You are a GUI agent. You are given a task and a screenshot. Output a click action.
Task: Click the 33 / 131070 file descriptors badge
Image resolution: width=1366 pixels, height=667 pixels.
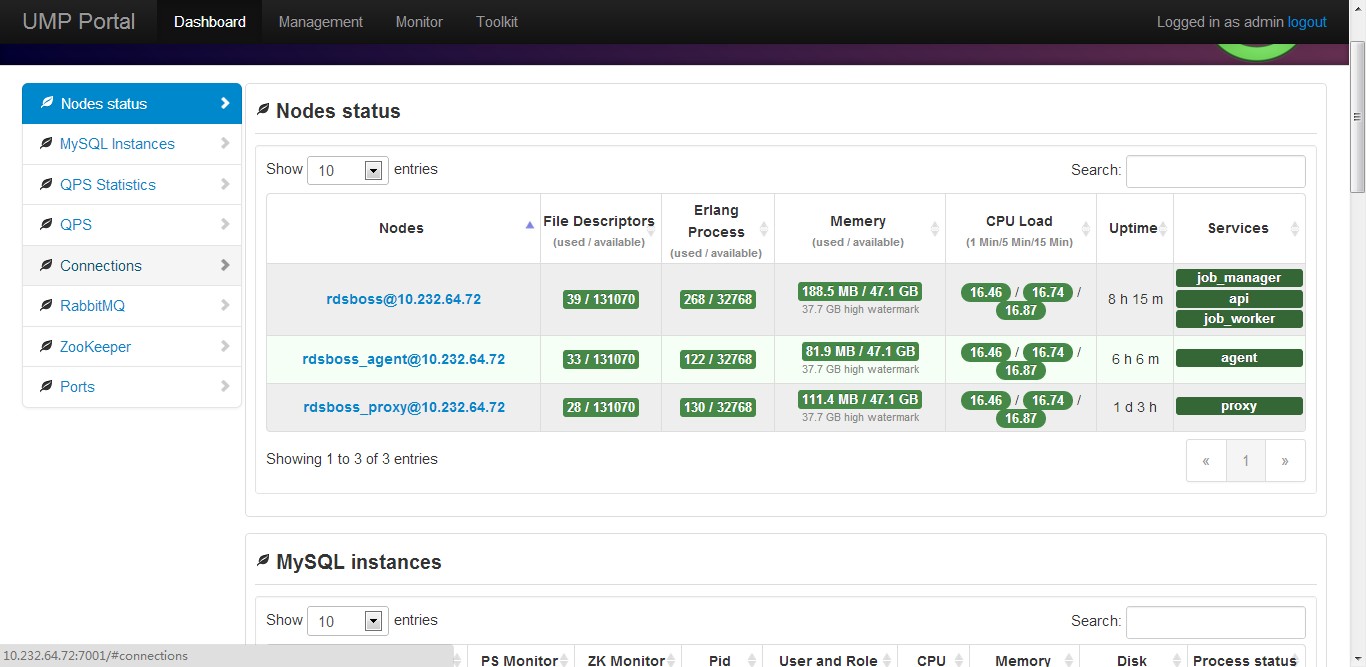point(600,359)
